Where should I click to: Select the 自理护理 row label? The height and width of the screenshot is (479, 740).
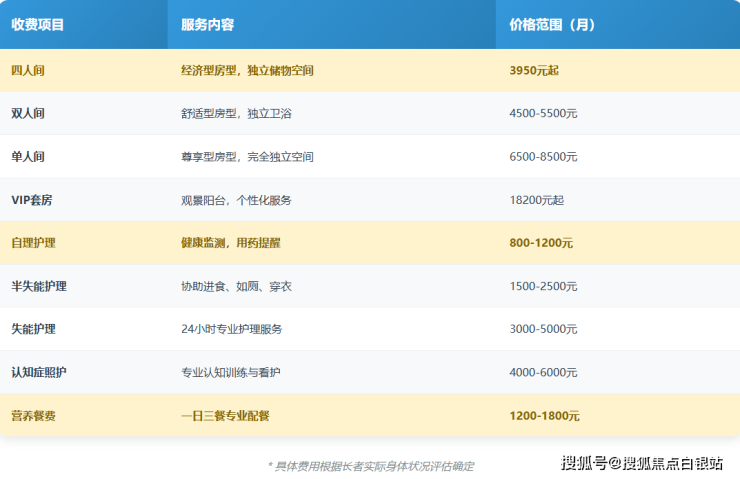(x=33, y=243)
